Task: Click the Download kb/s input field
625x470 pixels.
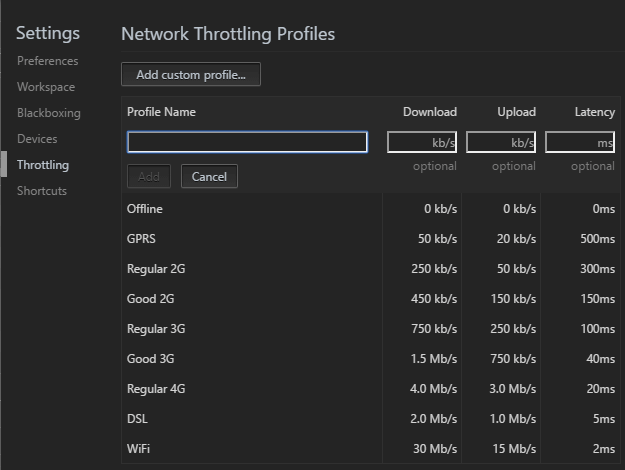Action: 422,142
